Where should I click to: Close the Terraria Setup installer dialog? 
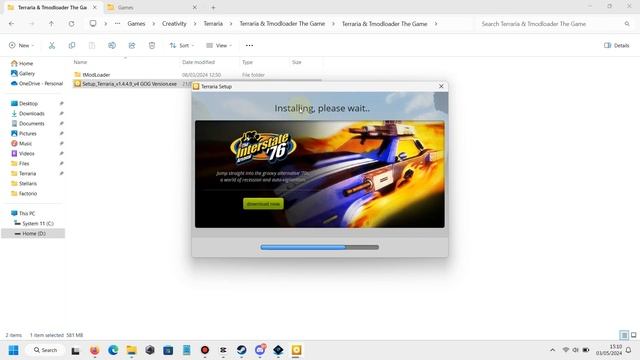(x=441, y=86)
